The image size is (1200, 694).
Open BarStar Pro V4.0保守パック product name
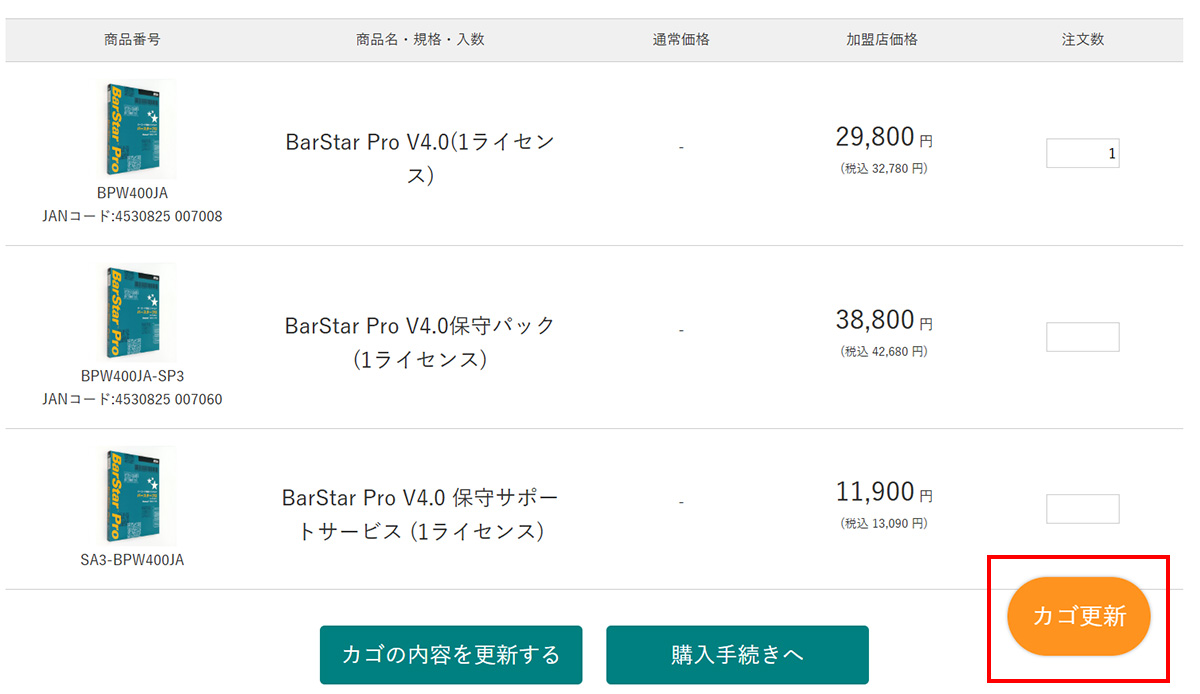pyautogui.click(x=420, y=341)
